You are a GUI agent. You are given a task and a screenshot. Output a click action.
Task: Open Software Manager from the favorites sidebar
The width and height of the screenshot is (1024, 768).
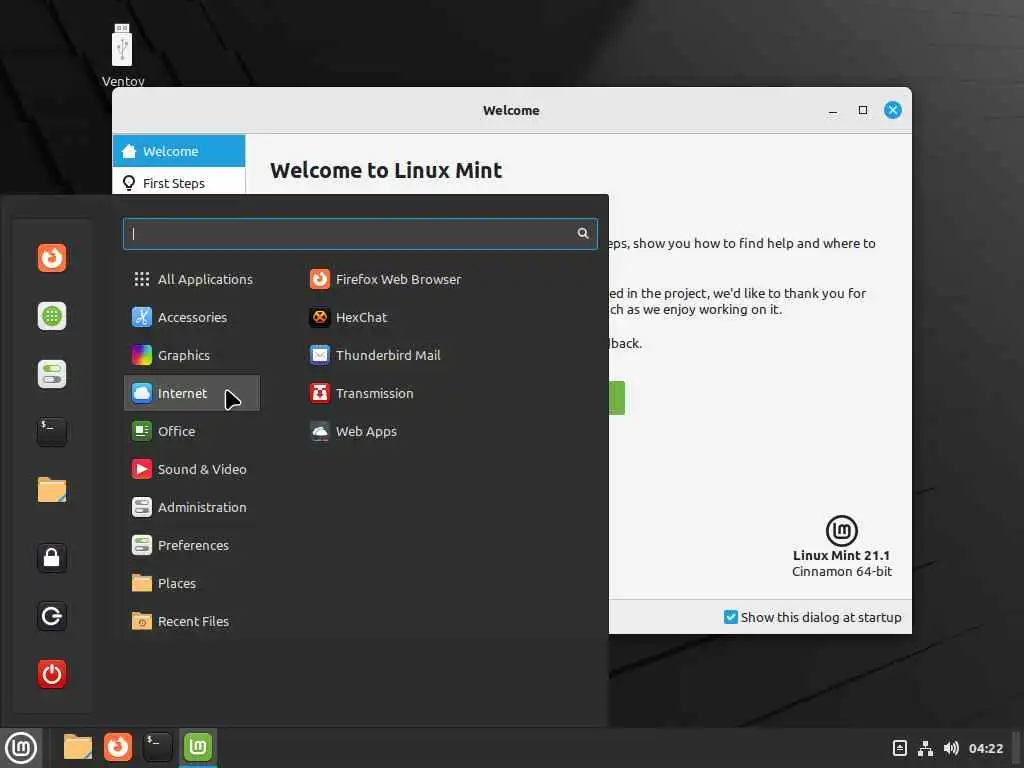52,316
